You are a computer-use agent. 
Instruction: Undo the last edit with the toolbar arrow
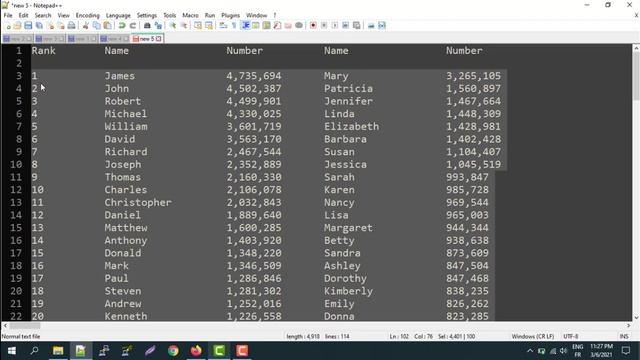point(122,25)
